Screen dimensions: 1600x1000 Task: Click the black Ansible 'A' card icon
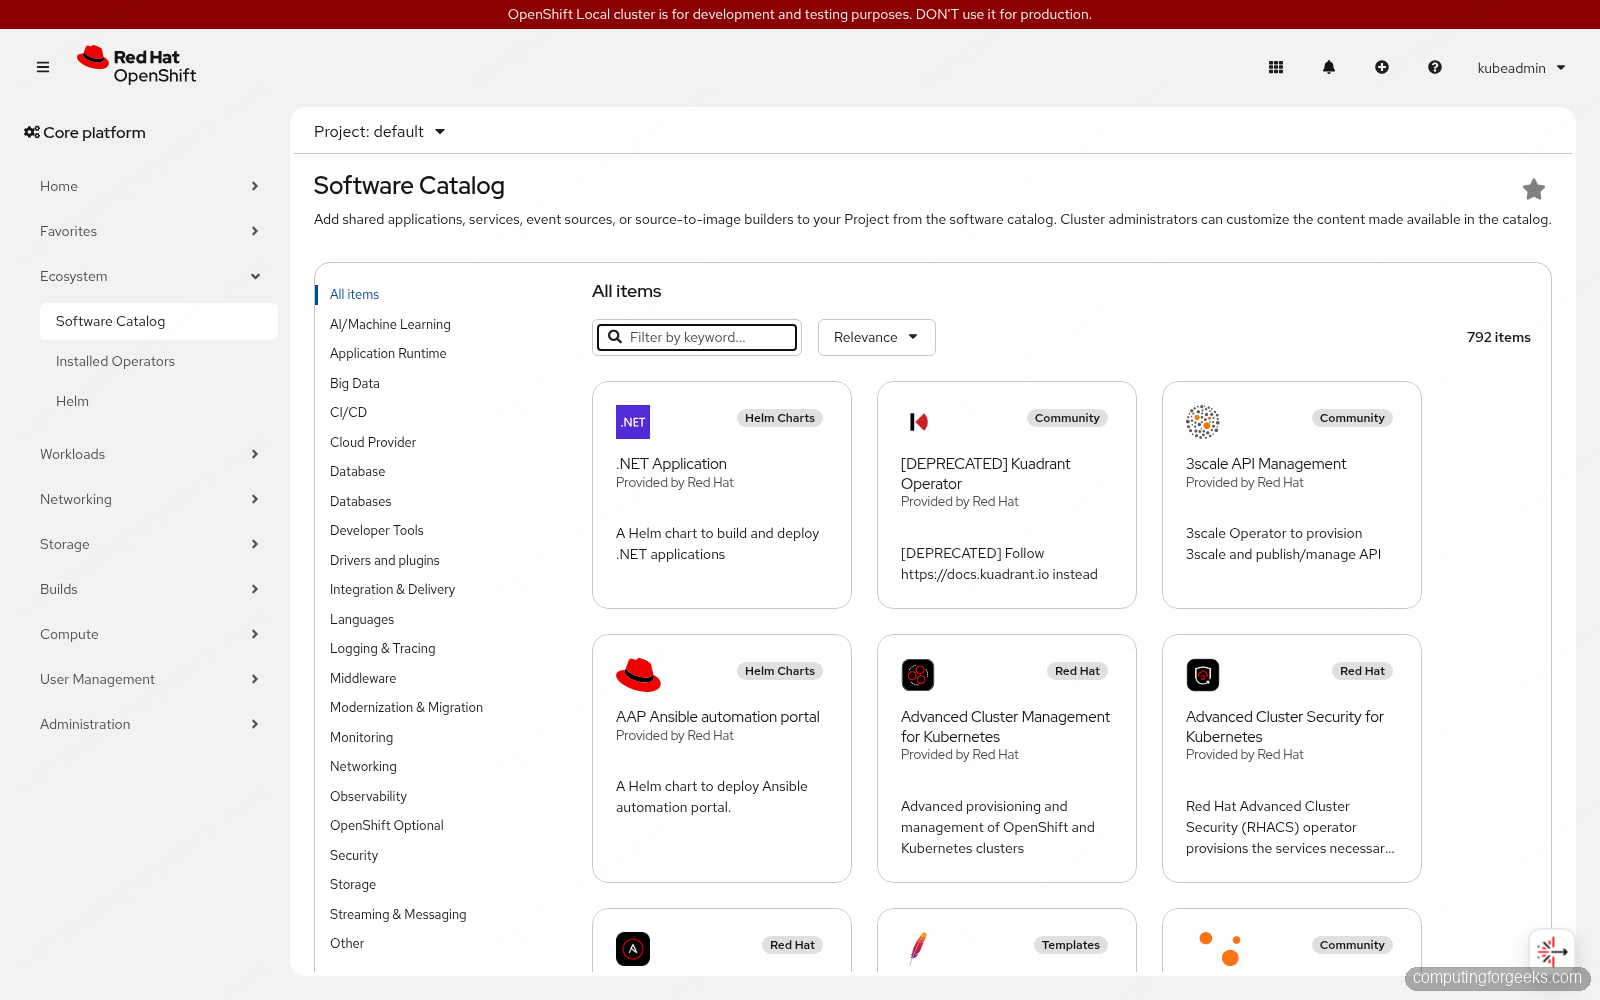[633, 949]
